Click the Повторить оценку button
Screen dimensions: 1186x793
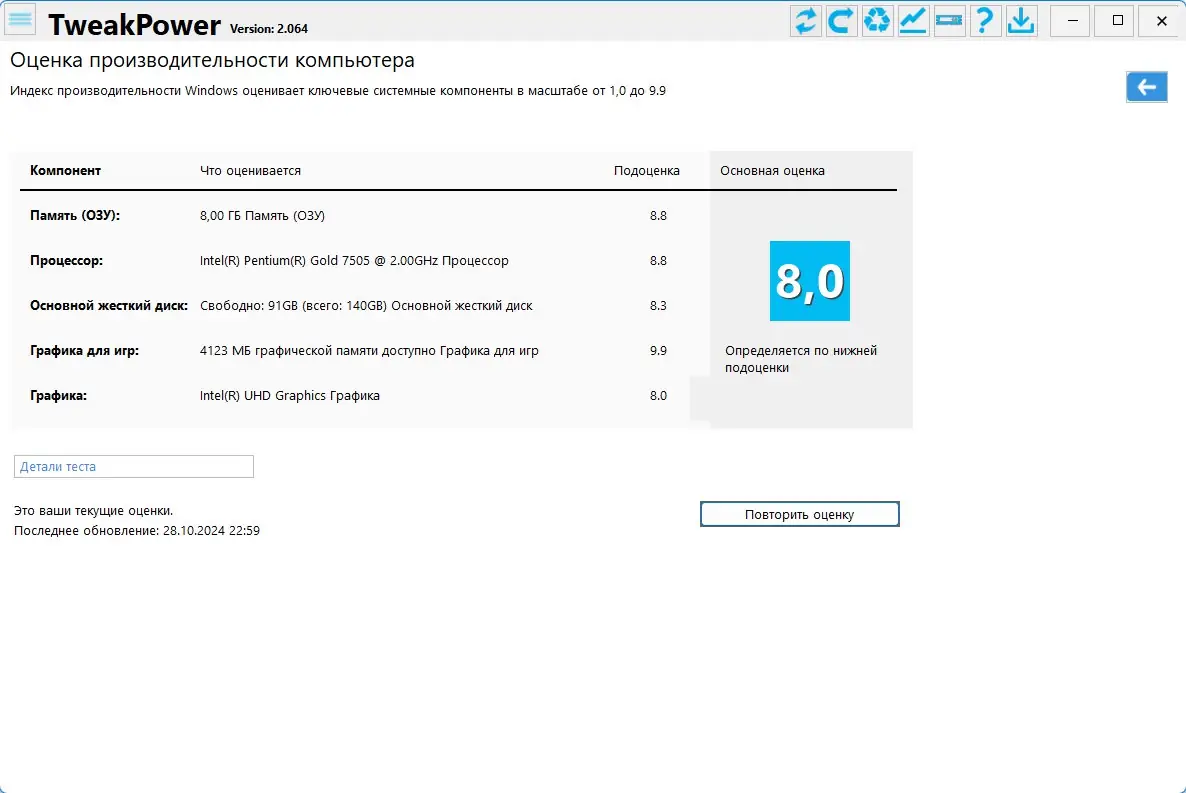click(x=799, y=514)
